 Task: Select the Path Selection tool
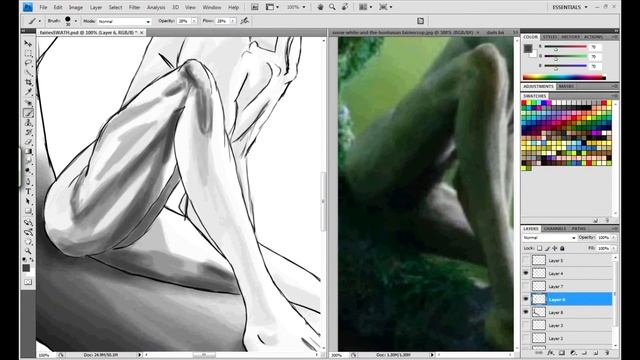click(28, 201)
